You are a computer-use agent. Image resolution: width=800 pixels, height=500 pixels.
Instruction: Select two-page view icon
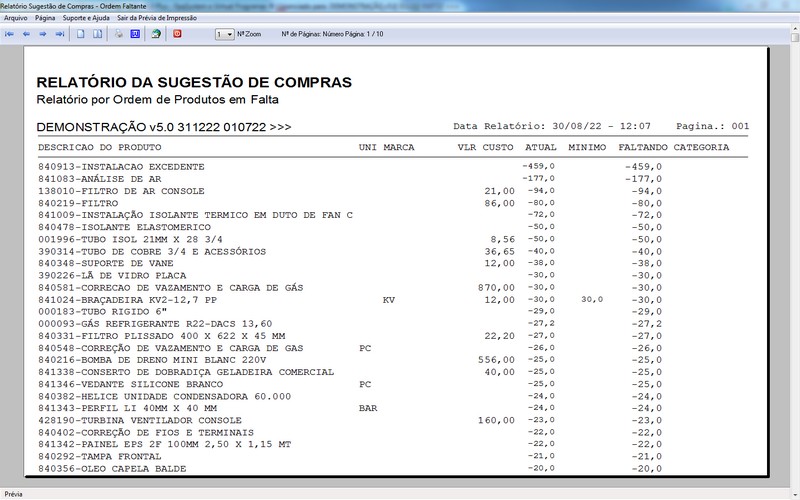[97, 34]
